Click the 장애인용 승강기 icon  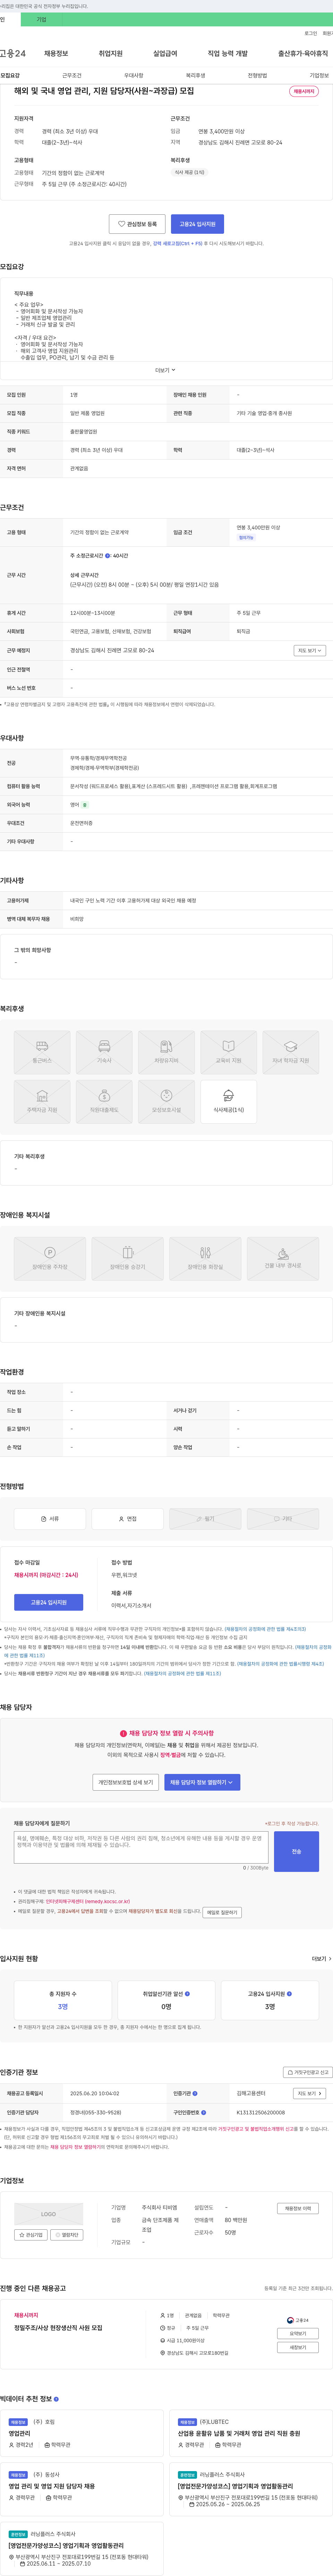(x=127, y=1259)
